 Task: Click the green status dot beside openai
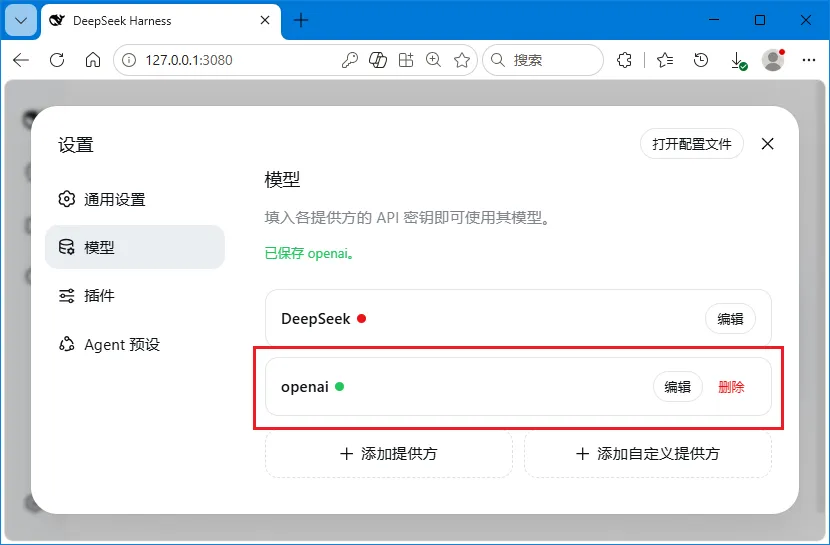click(x=340, y=386)
